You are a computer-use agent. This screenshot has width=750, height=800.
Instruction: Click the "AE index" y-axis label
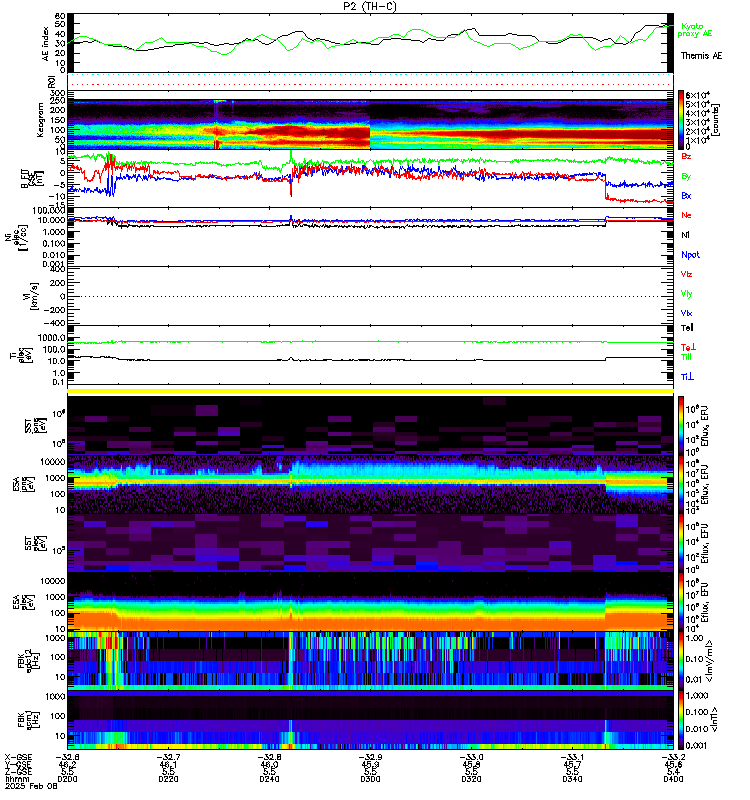click(x=46, y=44)
